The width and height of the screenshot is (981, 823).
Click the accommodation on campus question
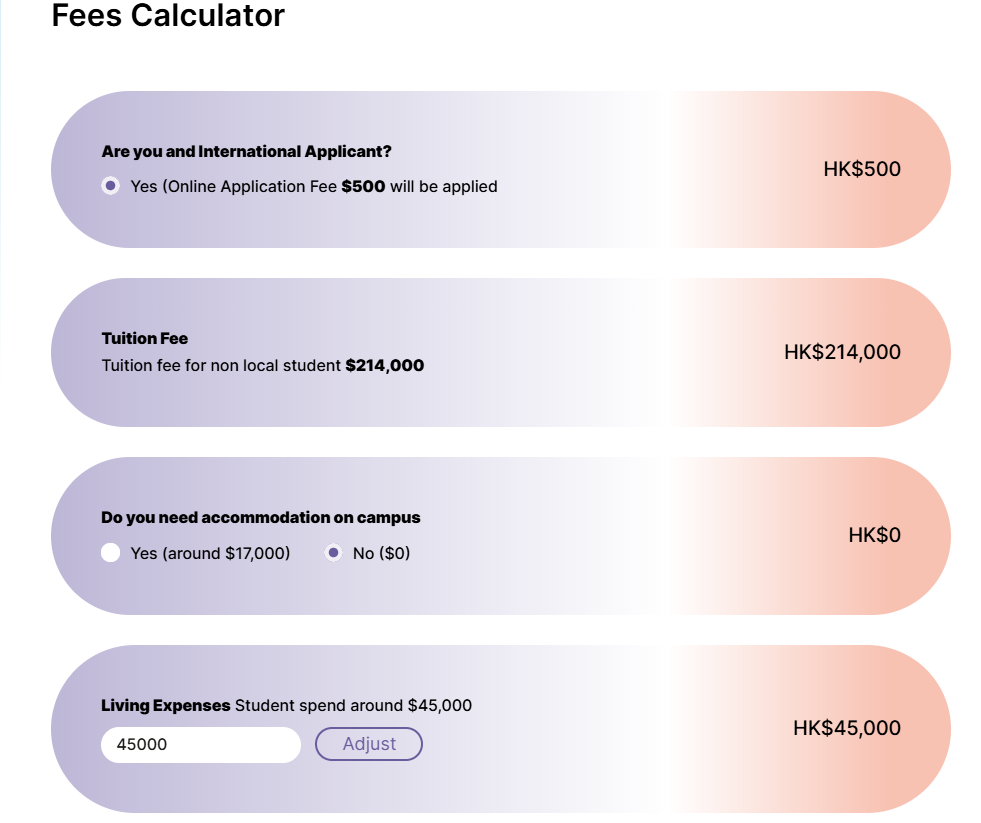point(261,518)
